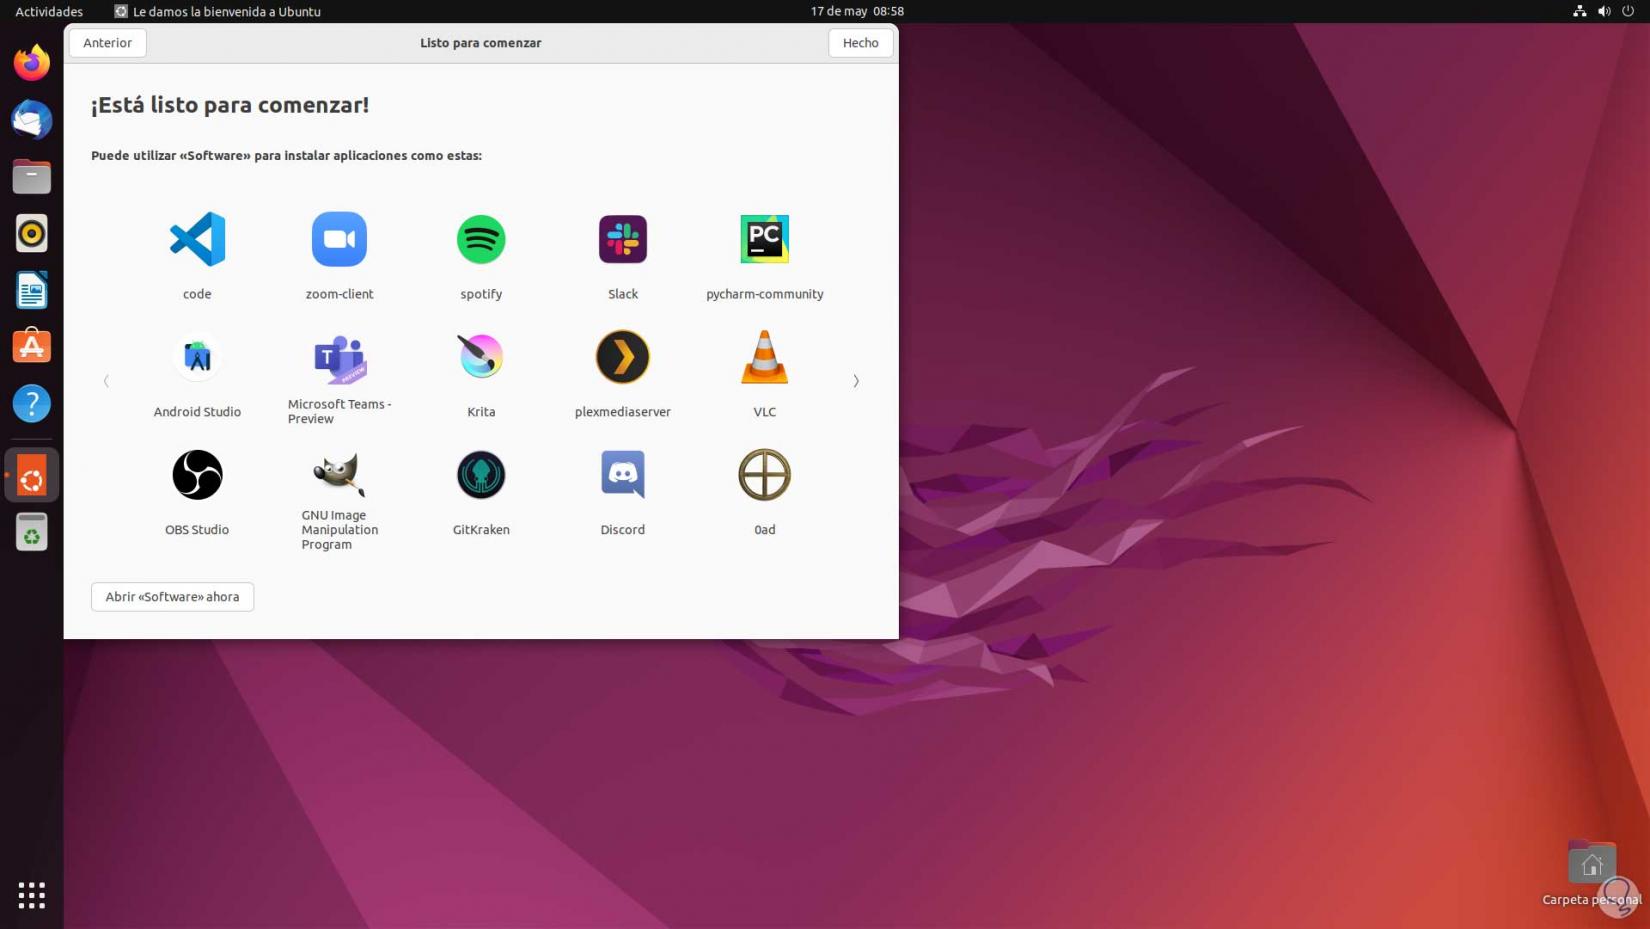
Task: Select the OBS Studio app icon
Action: [x=197, y=475]
